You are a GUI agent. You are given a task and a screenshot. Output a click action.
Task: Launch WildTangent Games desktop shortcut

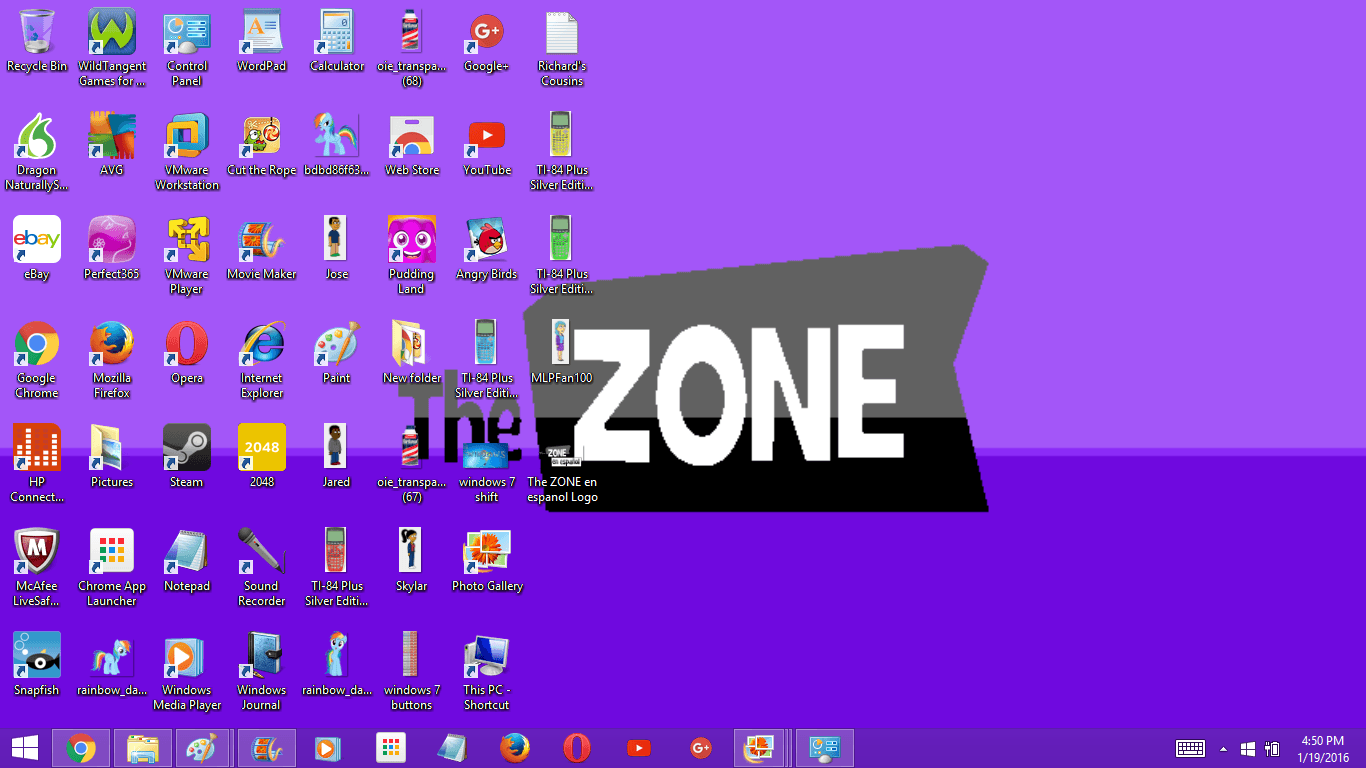coord(112,49)
